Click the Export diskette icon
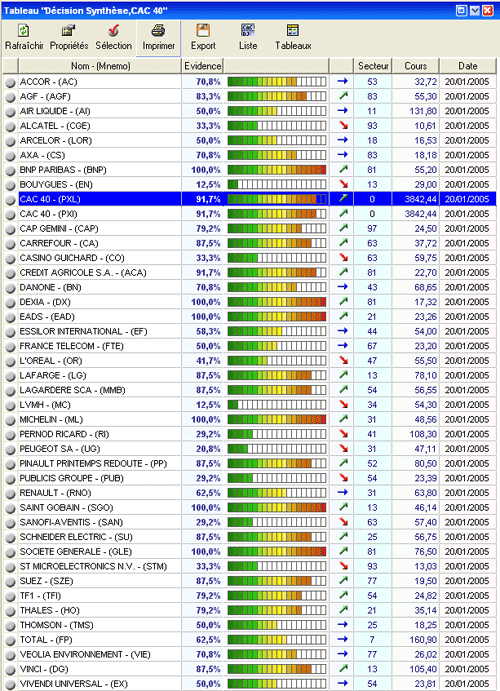 pos(203,30)
